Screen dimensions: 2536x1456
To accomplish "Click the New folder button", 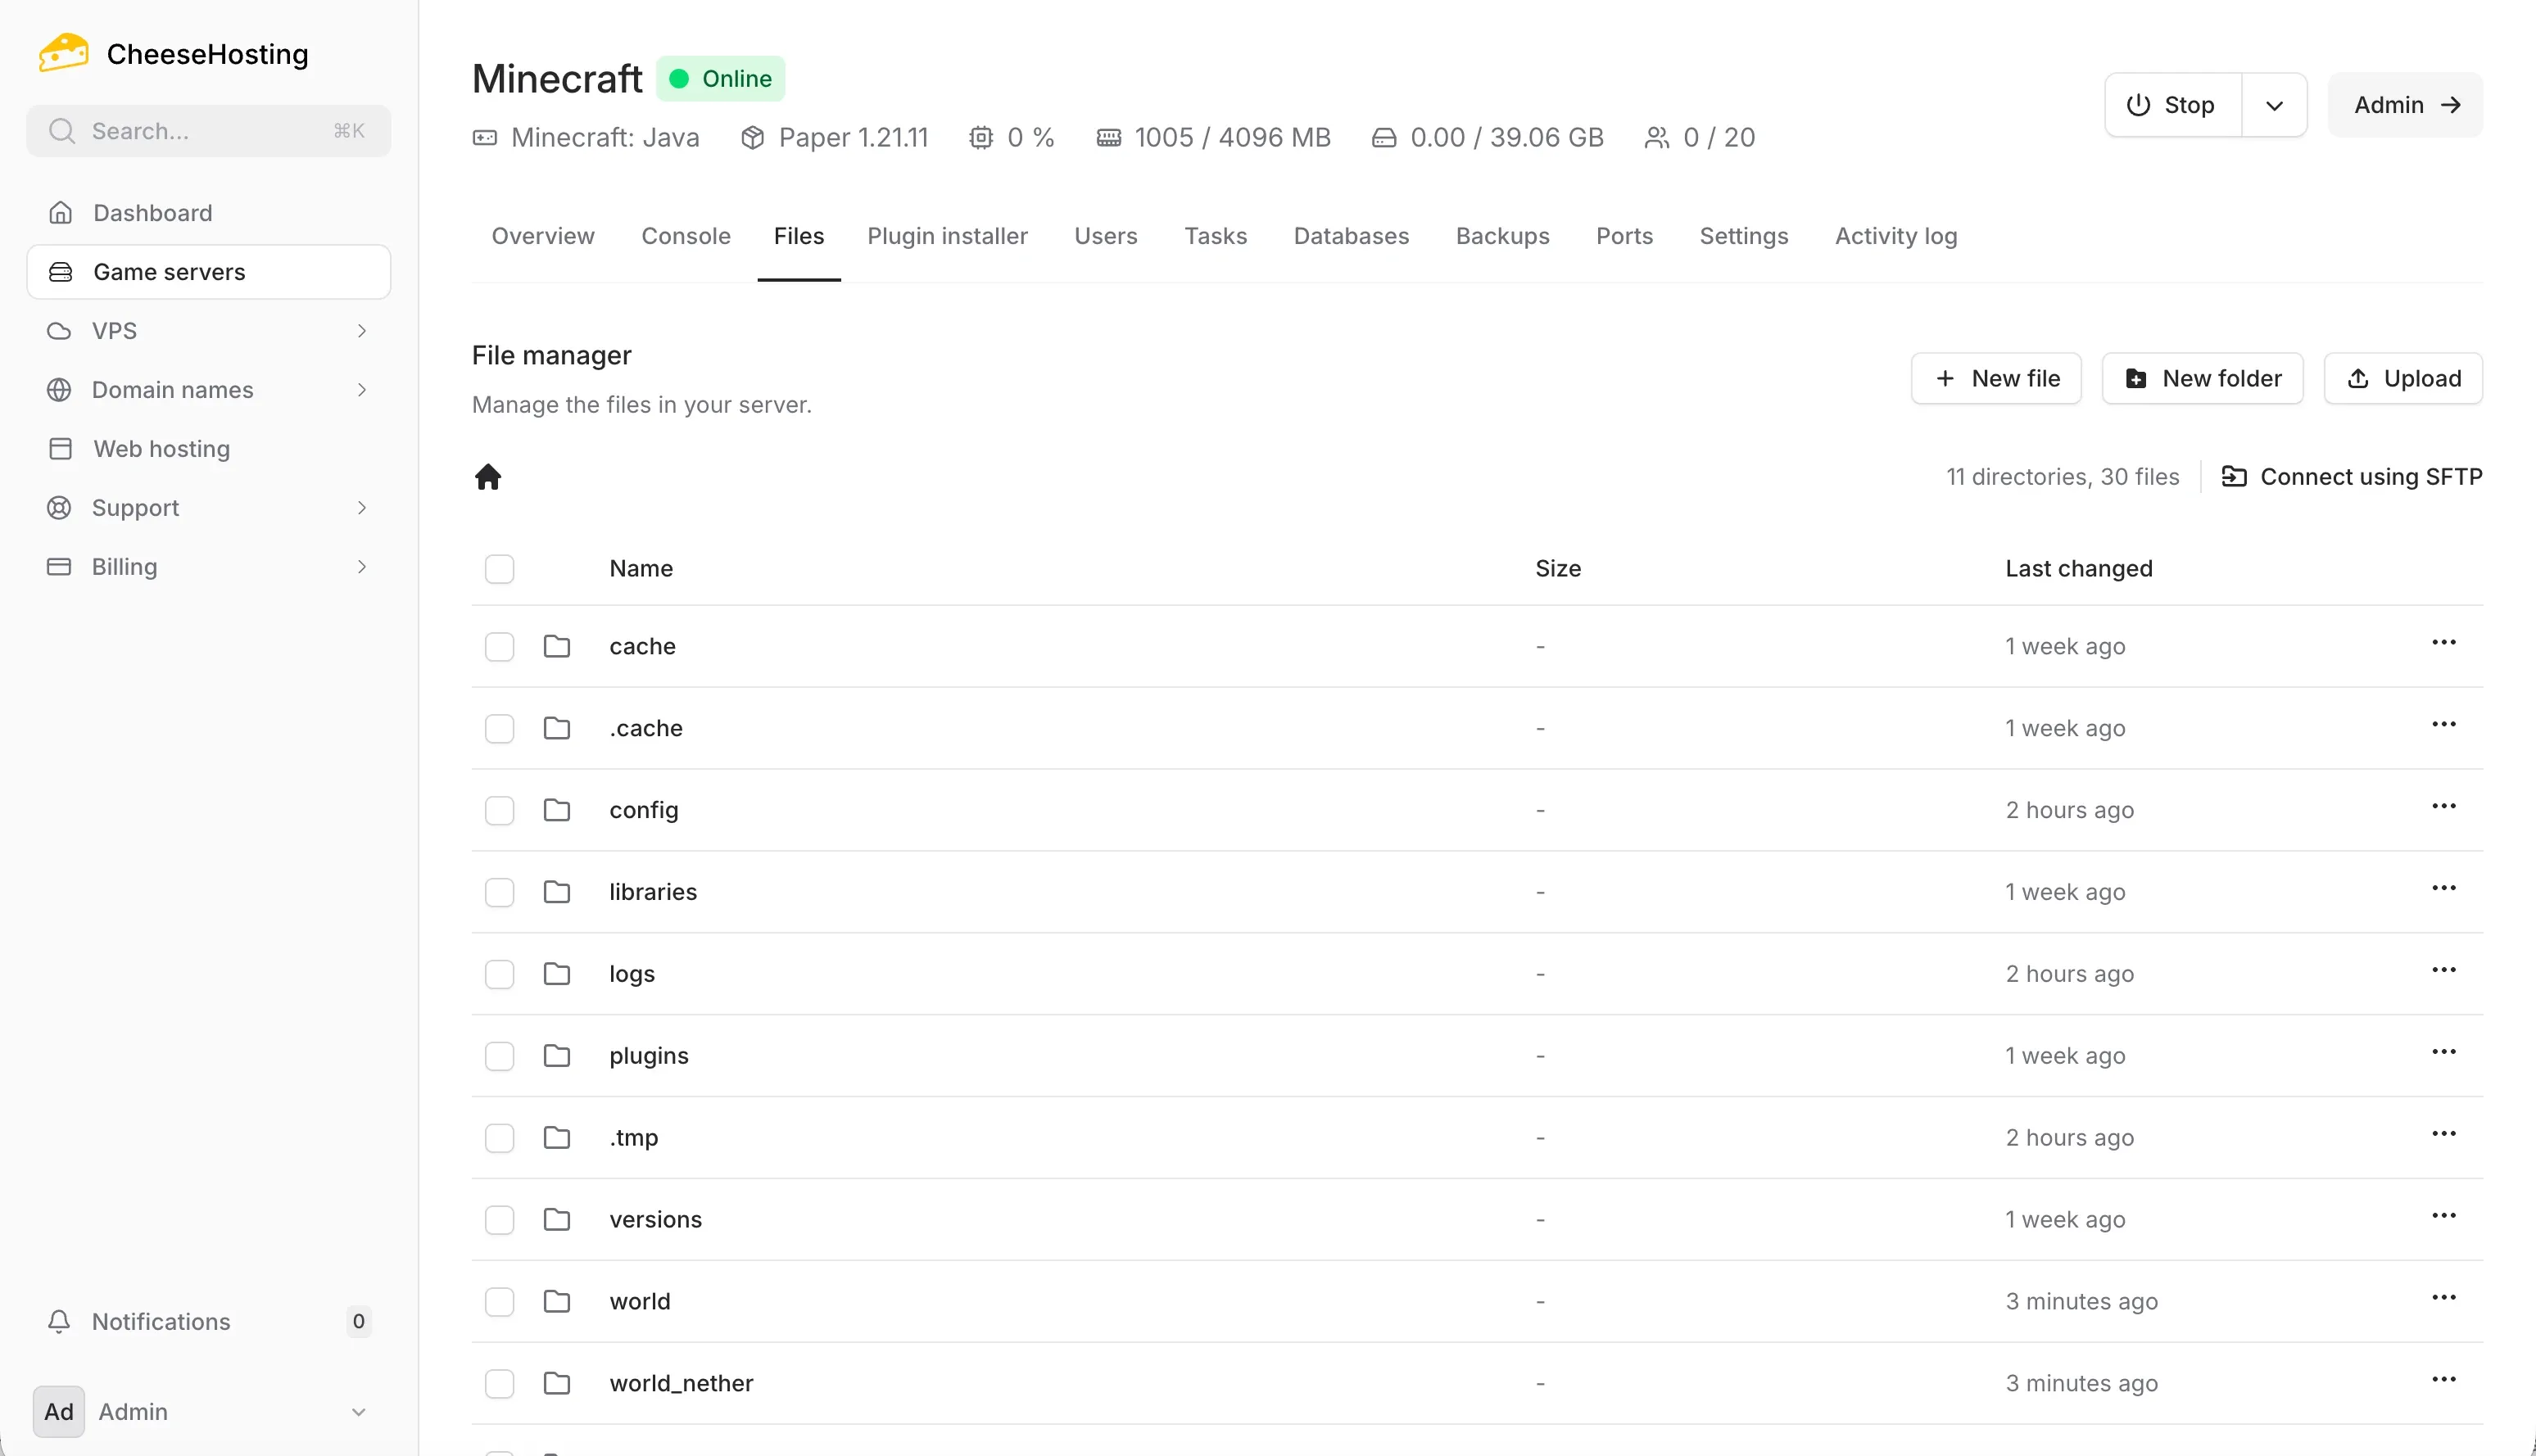I will 2202,378.
